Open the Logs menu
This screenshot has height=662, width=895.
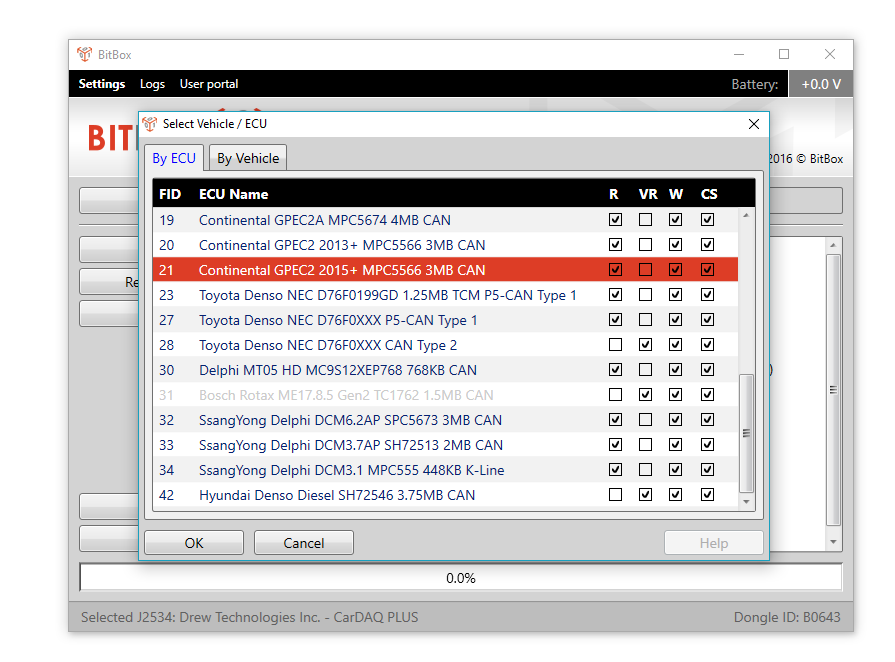tap(152, 84)
